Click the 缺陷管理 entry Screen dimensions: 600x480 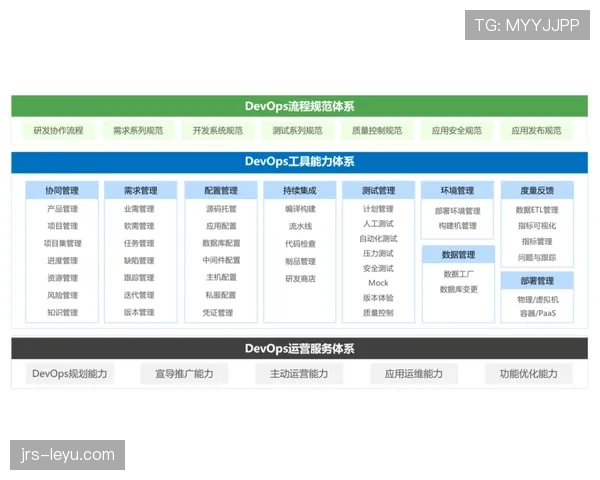click(139, 261)
